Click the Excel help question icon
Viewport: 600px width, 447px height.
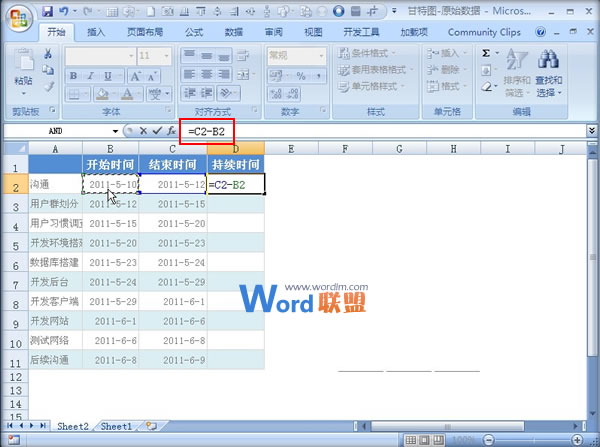click(x=541, y=32)
